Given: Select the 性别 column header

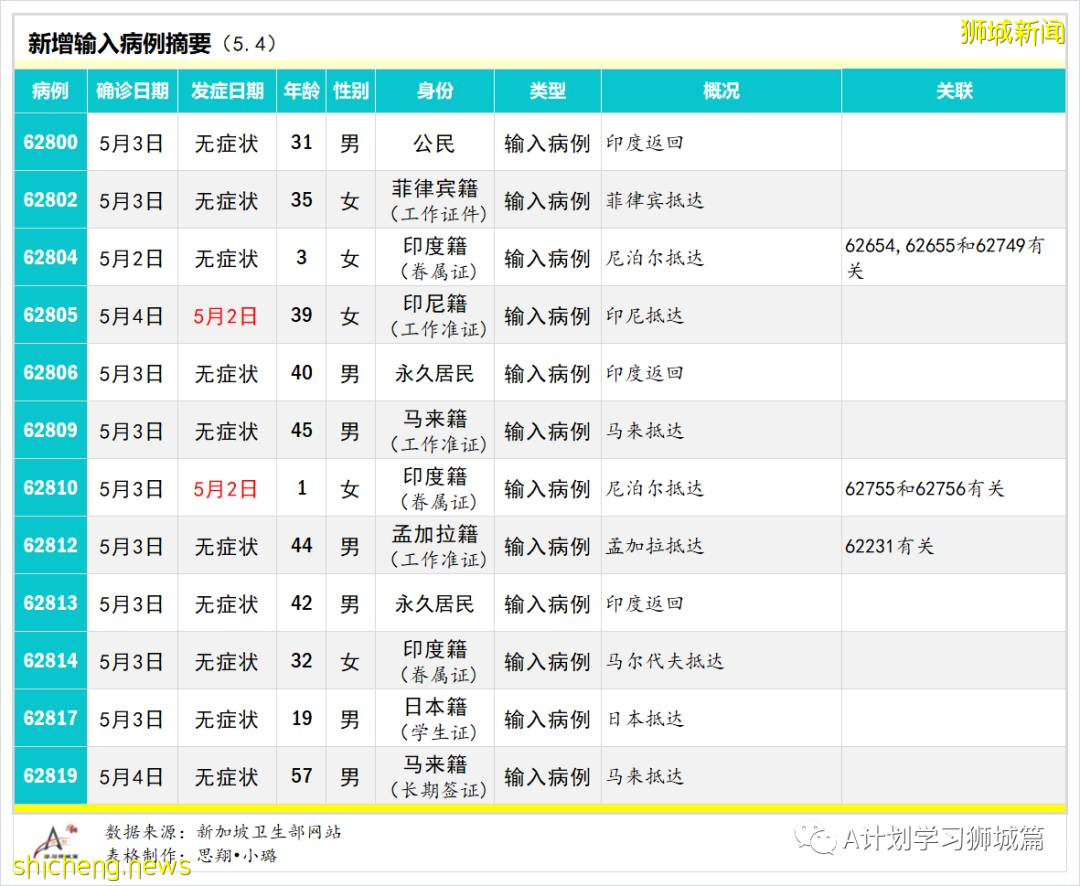Looking at the screenshot, I should coord(350,90).
